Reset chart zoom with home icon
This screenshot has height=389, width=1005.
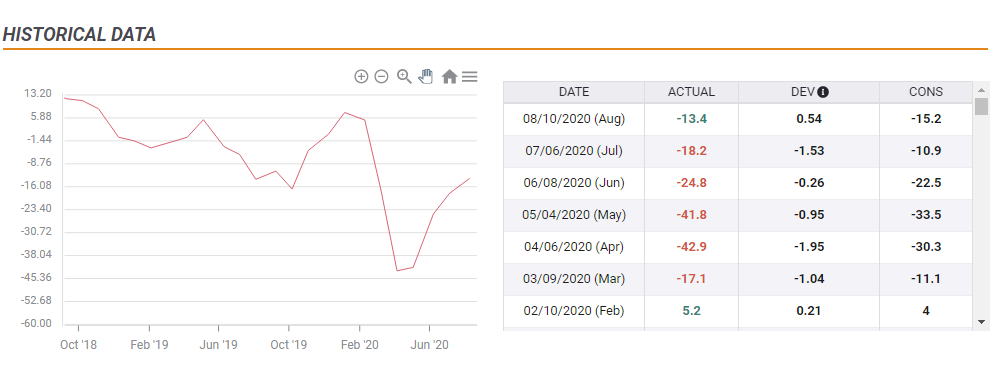(449, 77)
